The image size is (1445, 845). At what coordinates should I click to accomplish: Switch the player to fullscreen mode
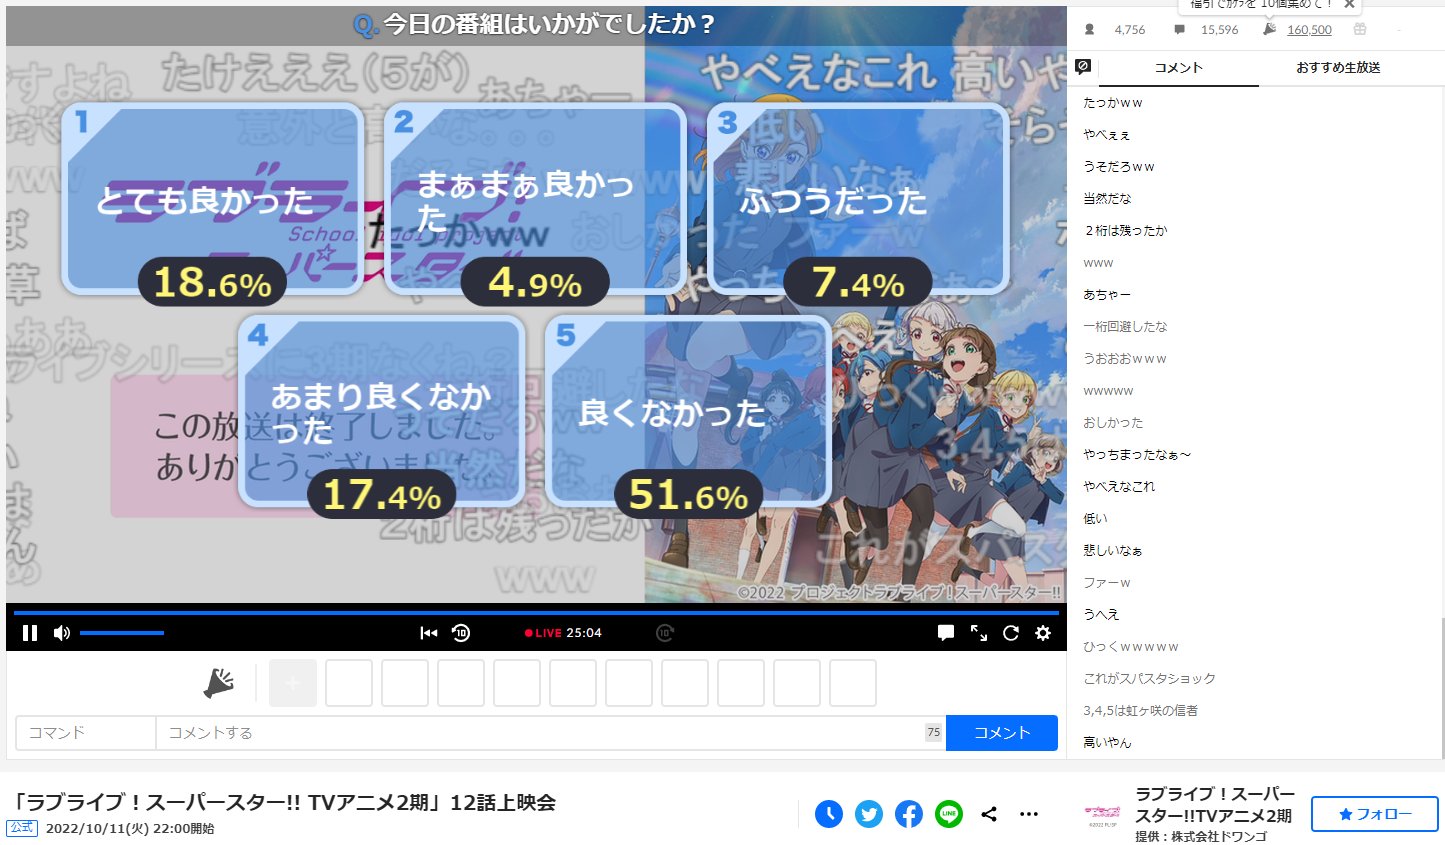tap(979, 633)
